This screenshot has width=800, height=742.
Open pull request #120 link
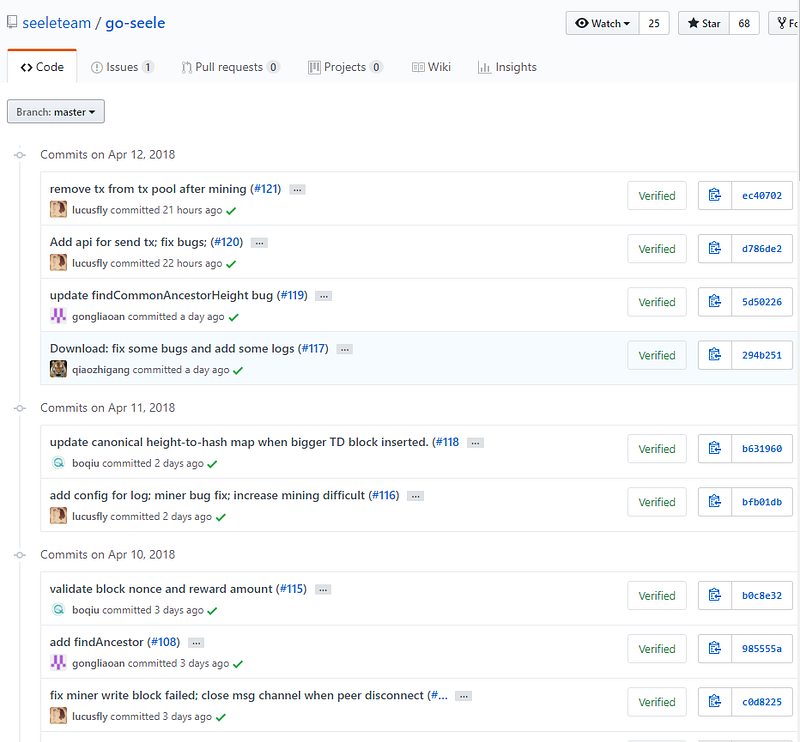(x=227, y=242)
